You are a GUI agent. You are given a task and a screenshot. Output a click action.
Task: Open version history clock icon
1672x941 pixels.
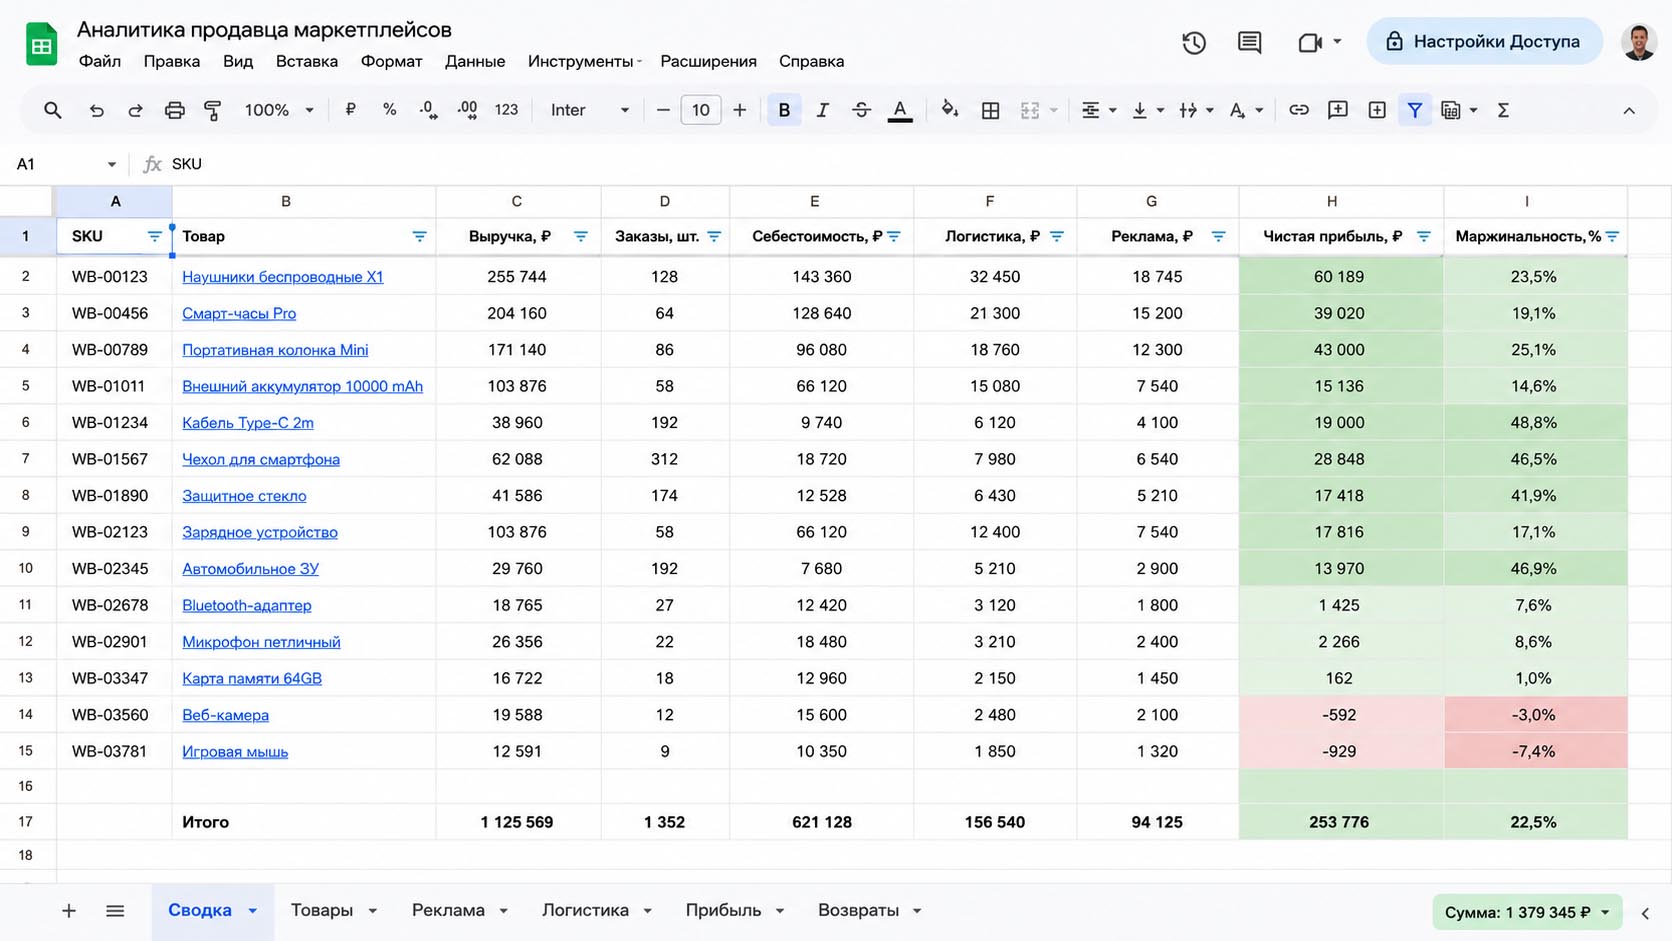click(1194, 42)
